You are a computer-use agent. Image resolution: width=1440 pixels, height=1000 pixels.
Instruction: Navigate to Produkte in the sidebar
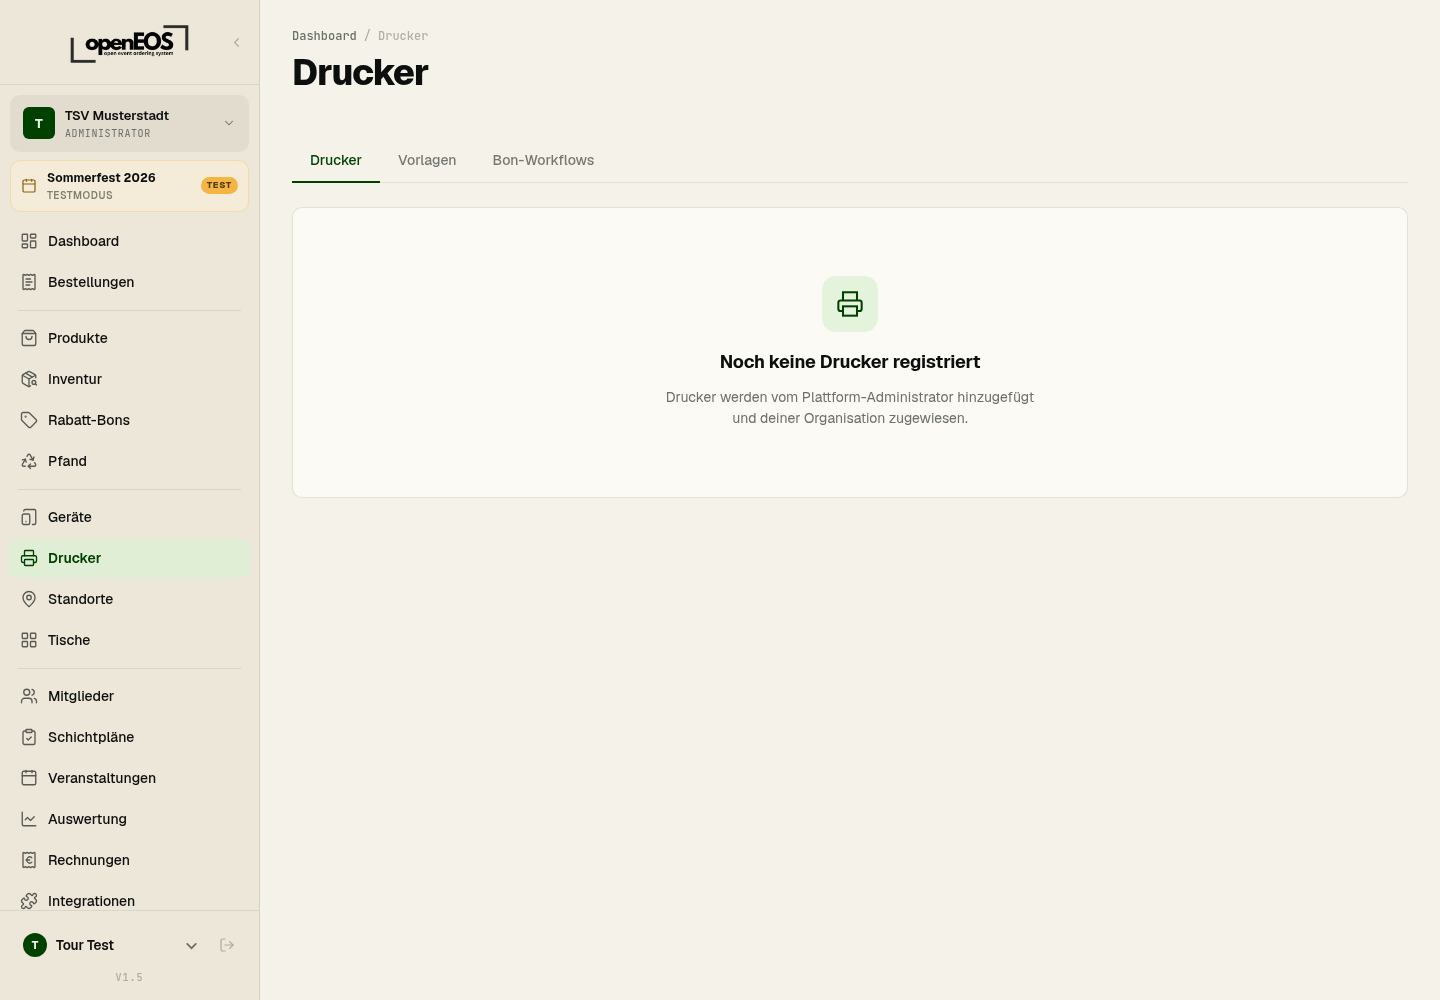pos(129,338)
